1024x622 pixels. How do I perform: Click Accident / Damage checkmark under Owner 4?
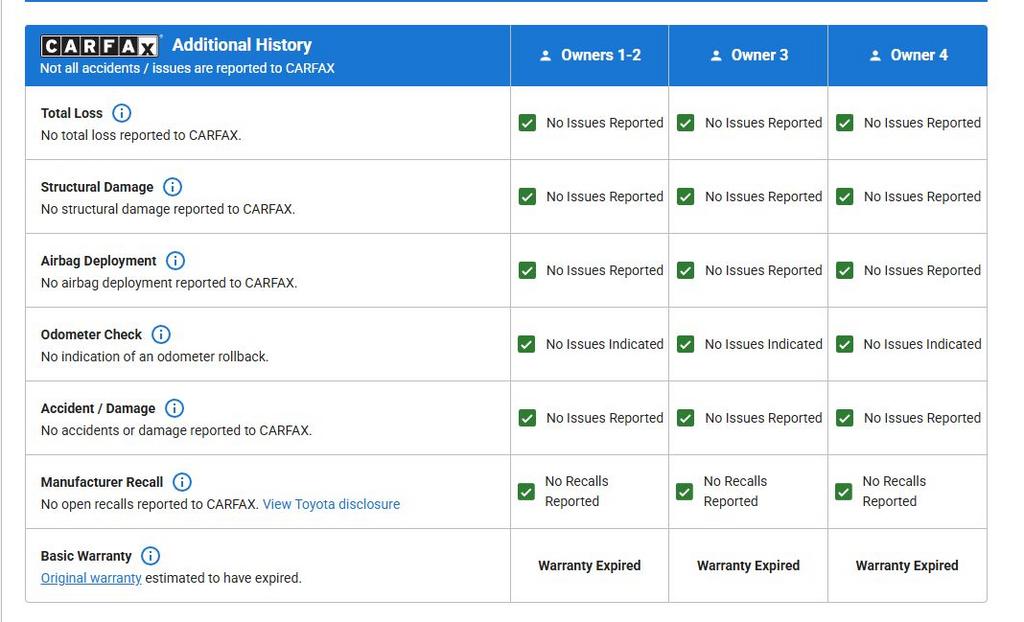click(x=844, y=418)
